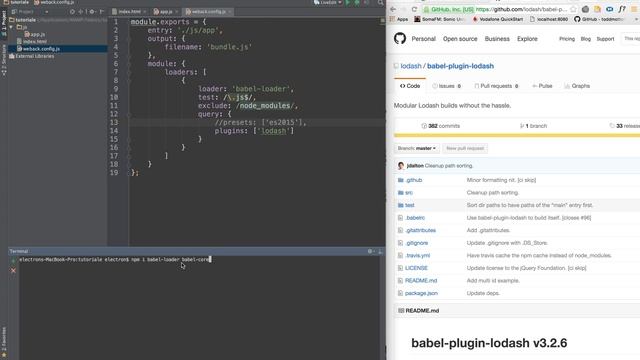Click the LICENSE file icon
Screen dimensions: 640x360
click(x=400, y=268)
